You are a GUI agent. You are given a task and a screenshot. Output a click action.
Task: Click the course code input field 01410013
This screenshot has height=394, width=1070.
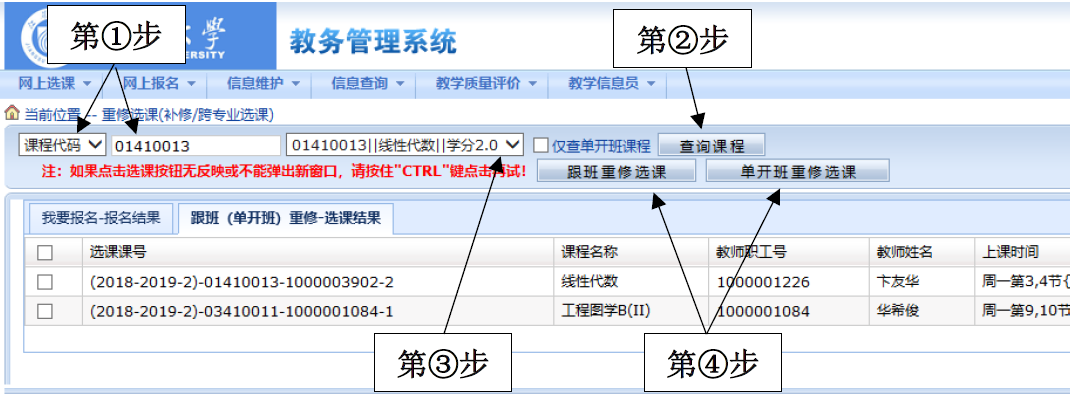(x=197, y=145)
